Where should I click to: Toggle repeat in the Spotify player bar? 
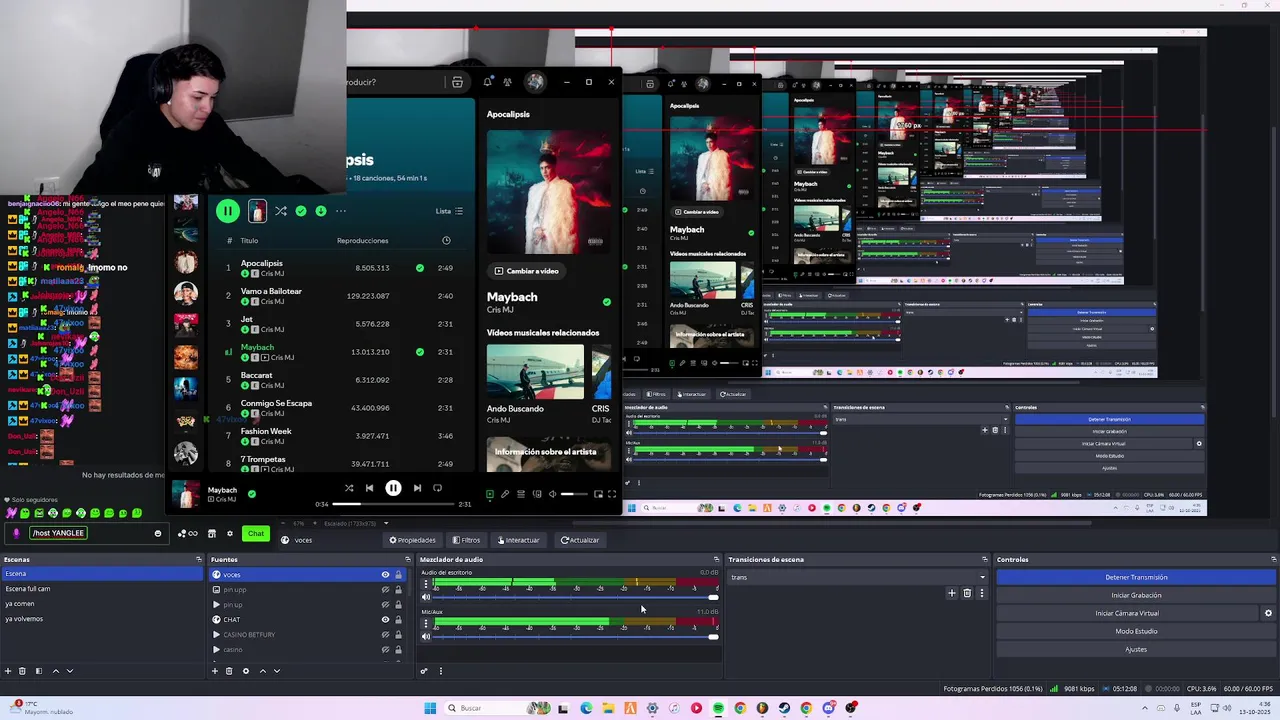[437, 488]
